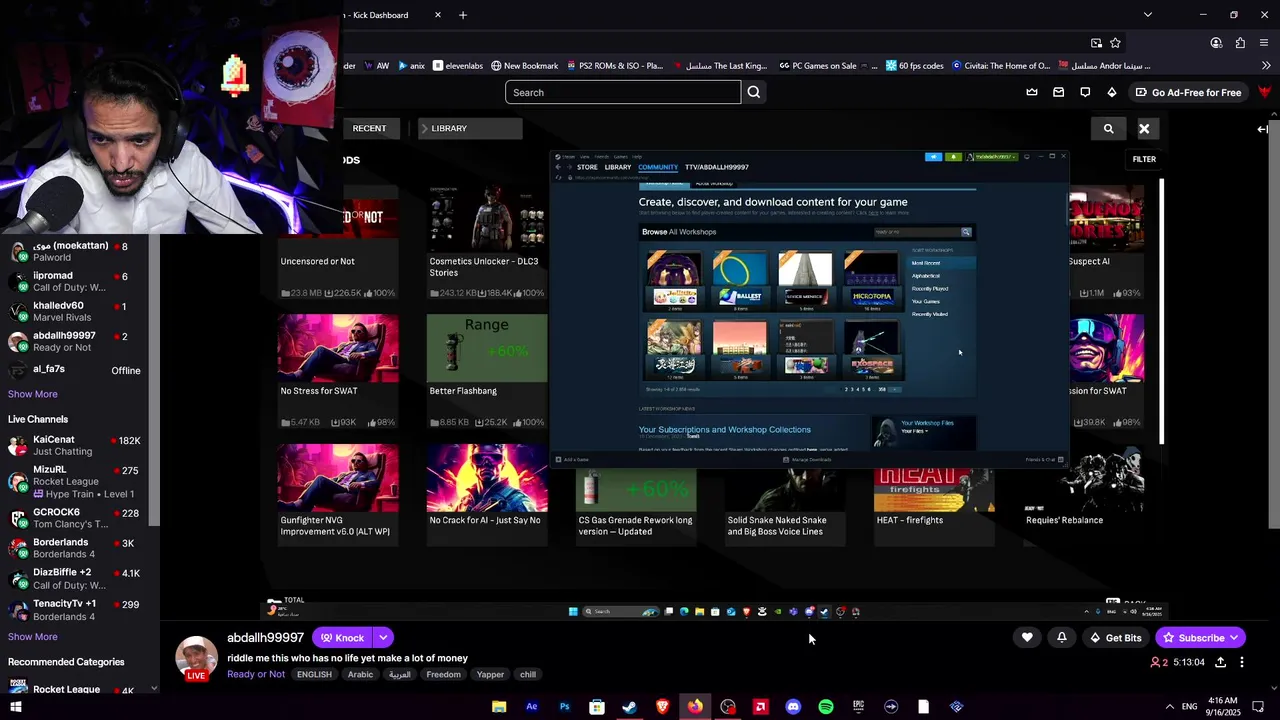Image resolution: width=1280 pixels, height=720 pixels.
Task: Choose Alphabetical workshop sort in Steam
Action: (x=926, y=276)
